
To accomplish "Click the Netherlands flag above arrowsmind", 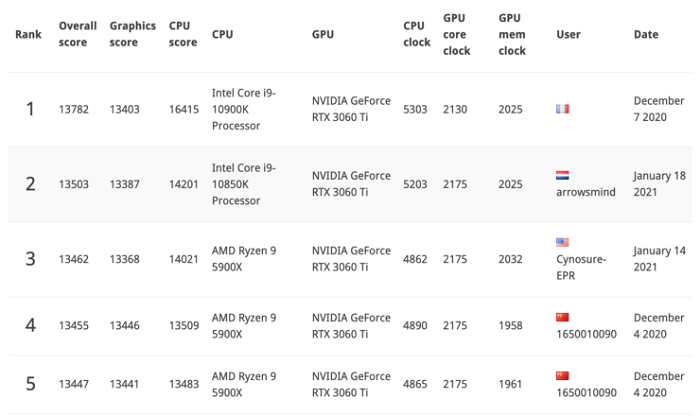I will pyautogui.click(x=562, y=174).
